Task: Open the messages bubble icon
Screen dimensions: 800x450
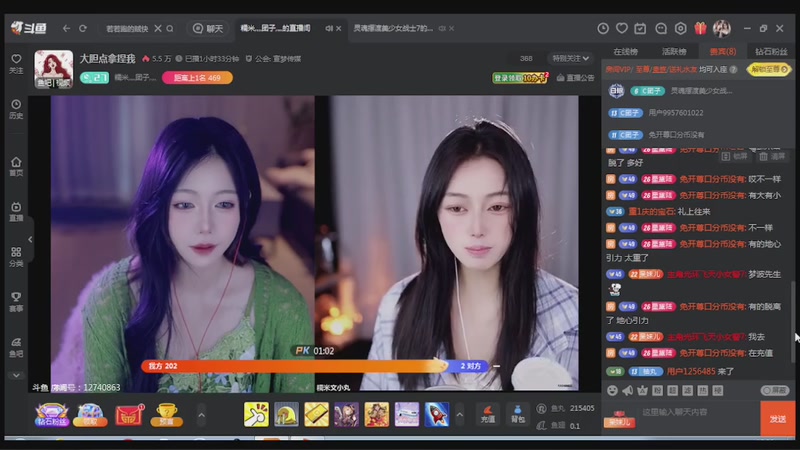Action: tap(661, 29)
